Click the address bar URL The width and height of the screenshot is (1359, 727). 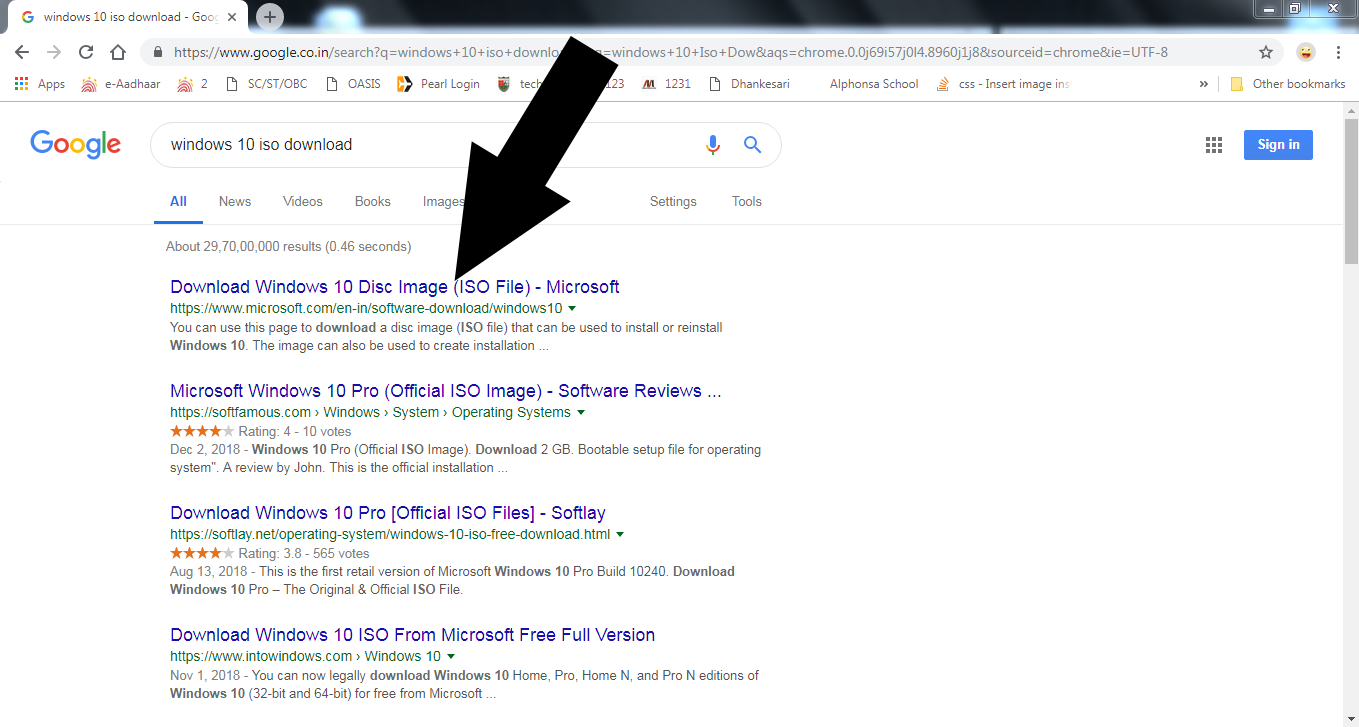click(671, 52)
